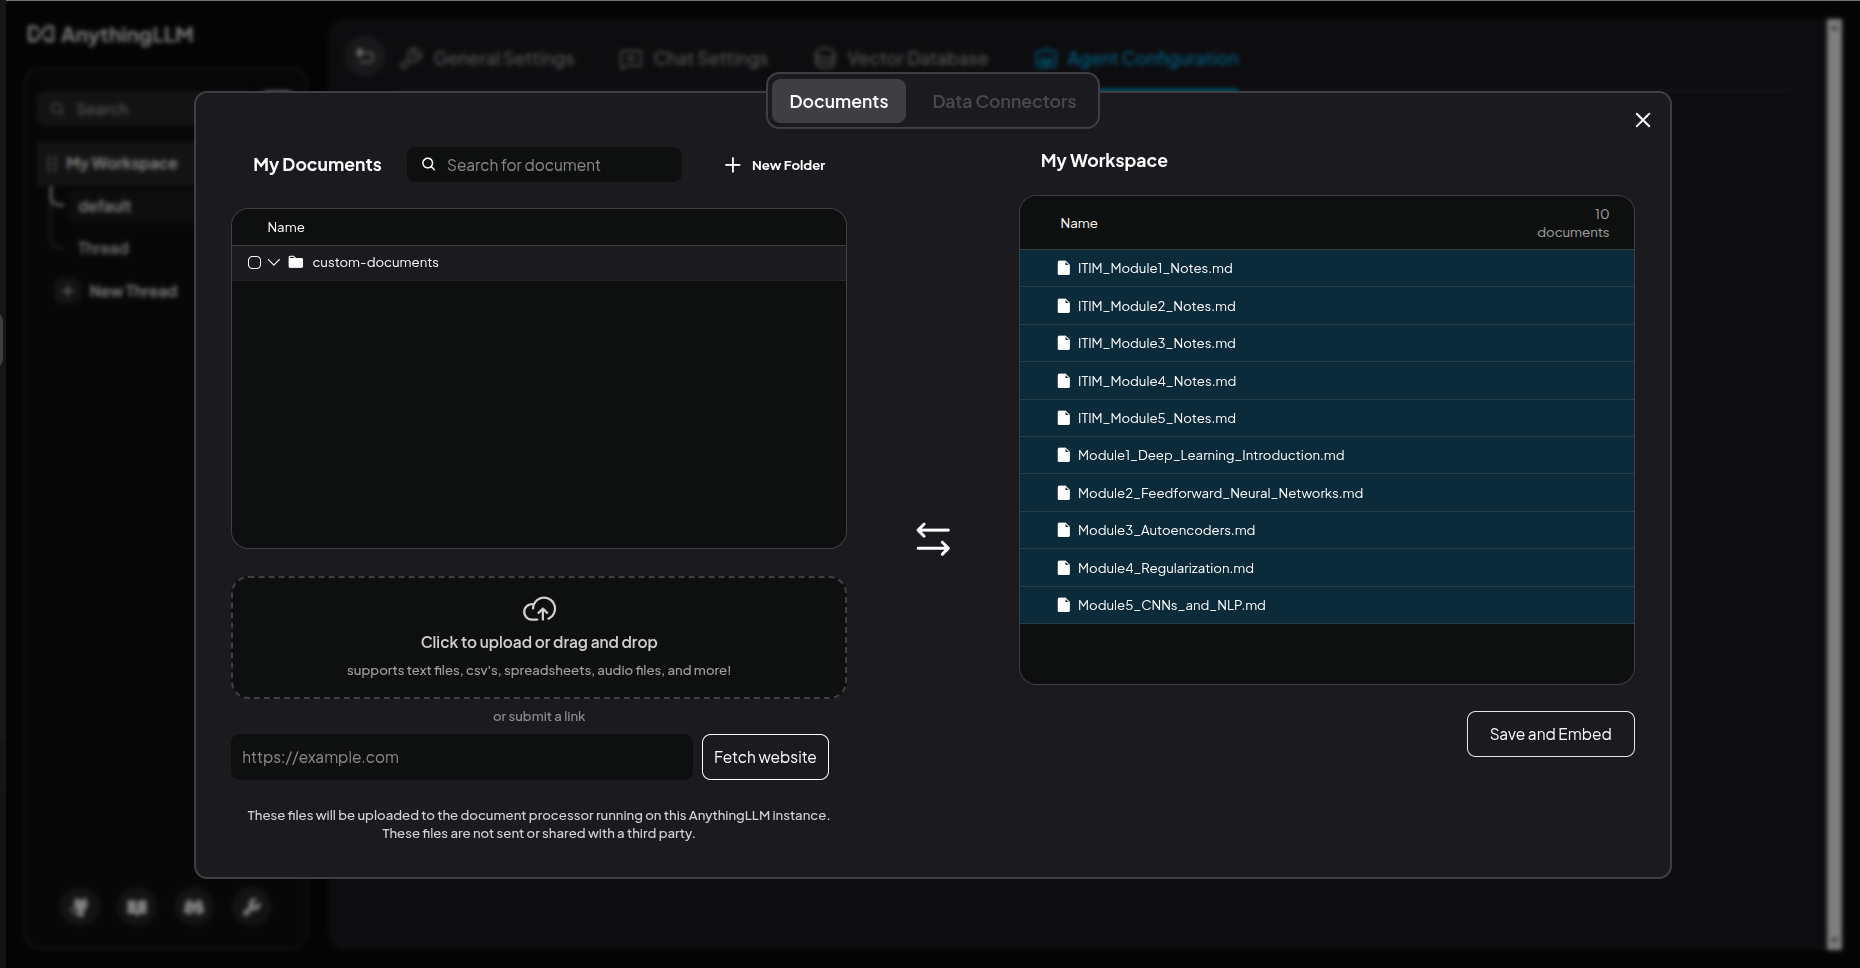Expand the custom-documents folder chevron
The width and height of the screenshot is (1860, 968).
click(273, 262)
